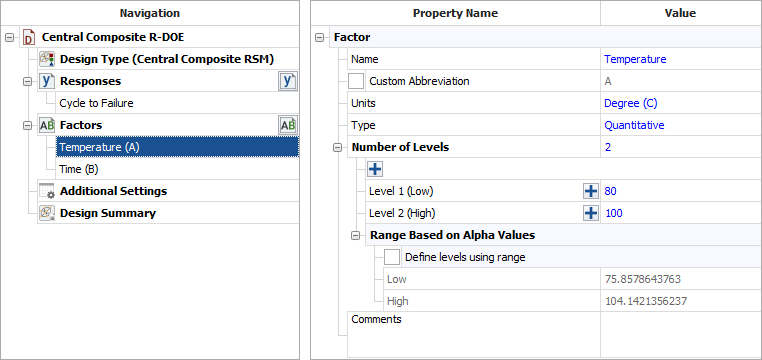Click the add response icon beside Responses
Screen dimensions: 762x360
point(288,81)
